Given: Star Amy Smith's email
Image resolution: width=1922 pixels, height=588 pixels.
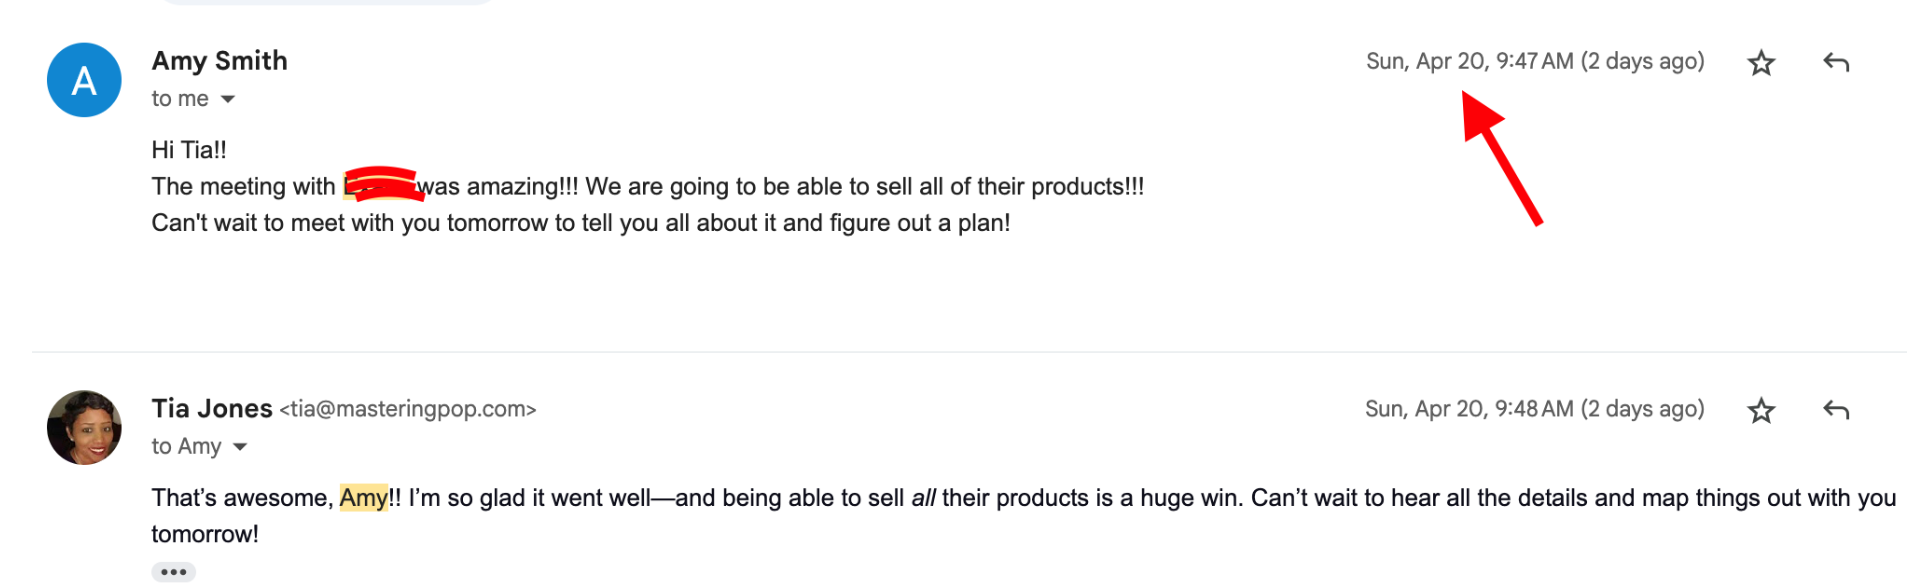Looking at the screenshot, I should coord(1760,63).
